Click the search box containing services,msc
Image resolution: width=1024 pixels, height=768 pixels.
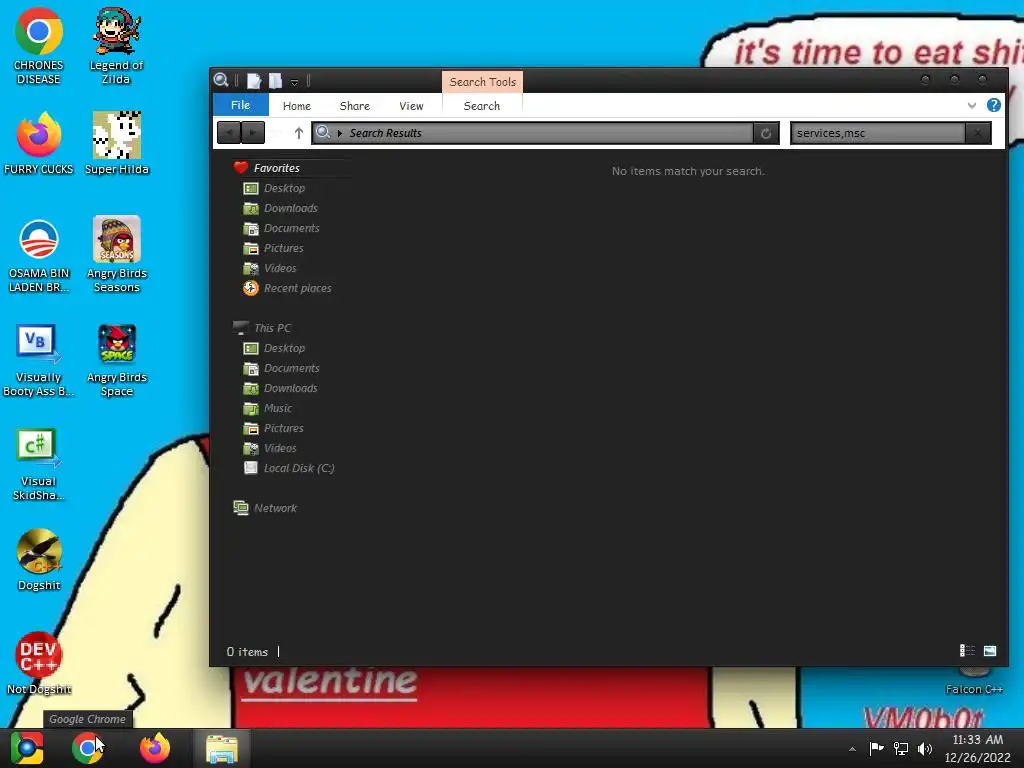coord(878,133)
